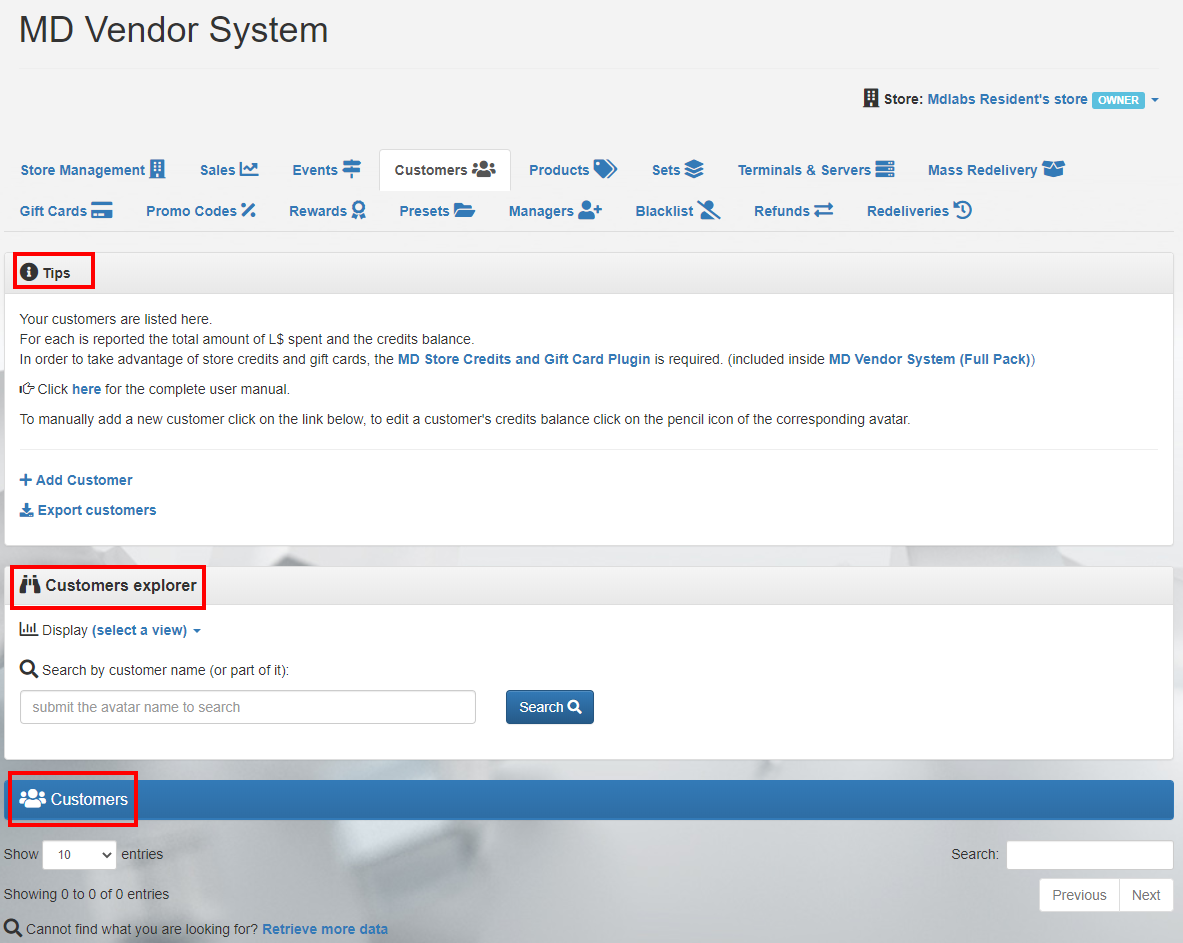Viewport: 1183px width, 943px height.
Task: Focus the table Search input box
Action: [x=1089, y=855]
